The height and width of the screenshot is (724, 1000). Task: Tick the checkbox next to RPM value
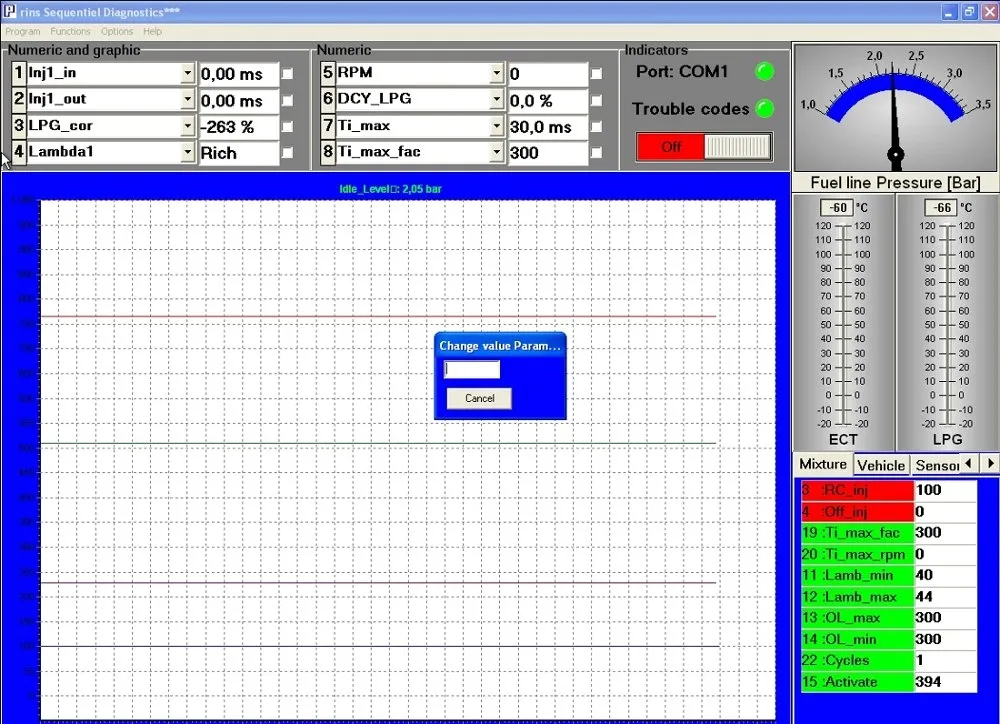[x=596, y=74]
